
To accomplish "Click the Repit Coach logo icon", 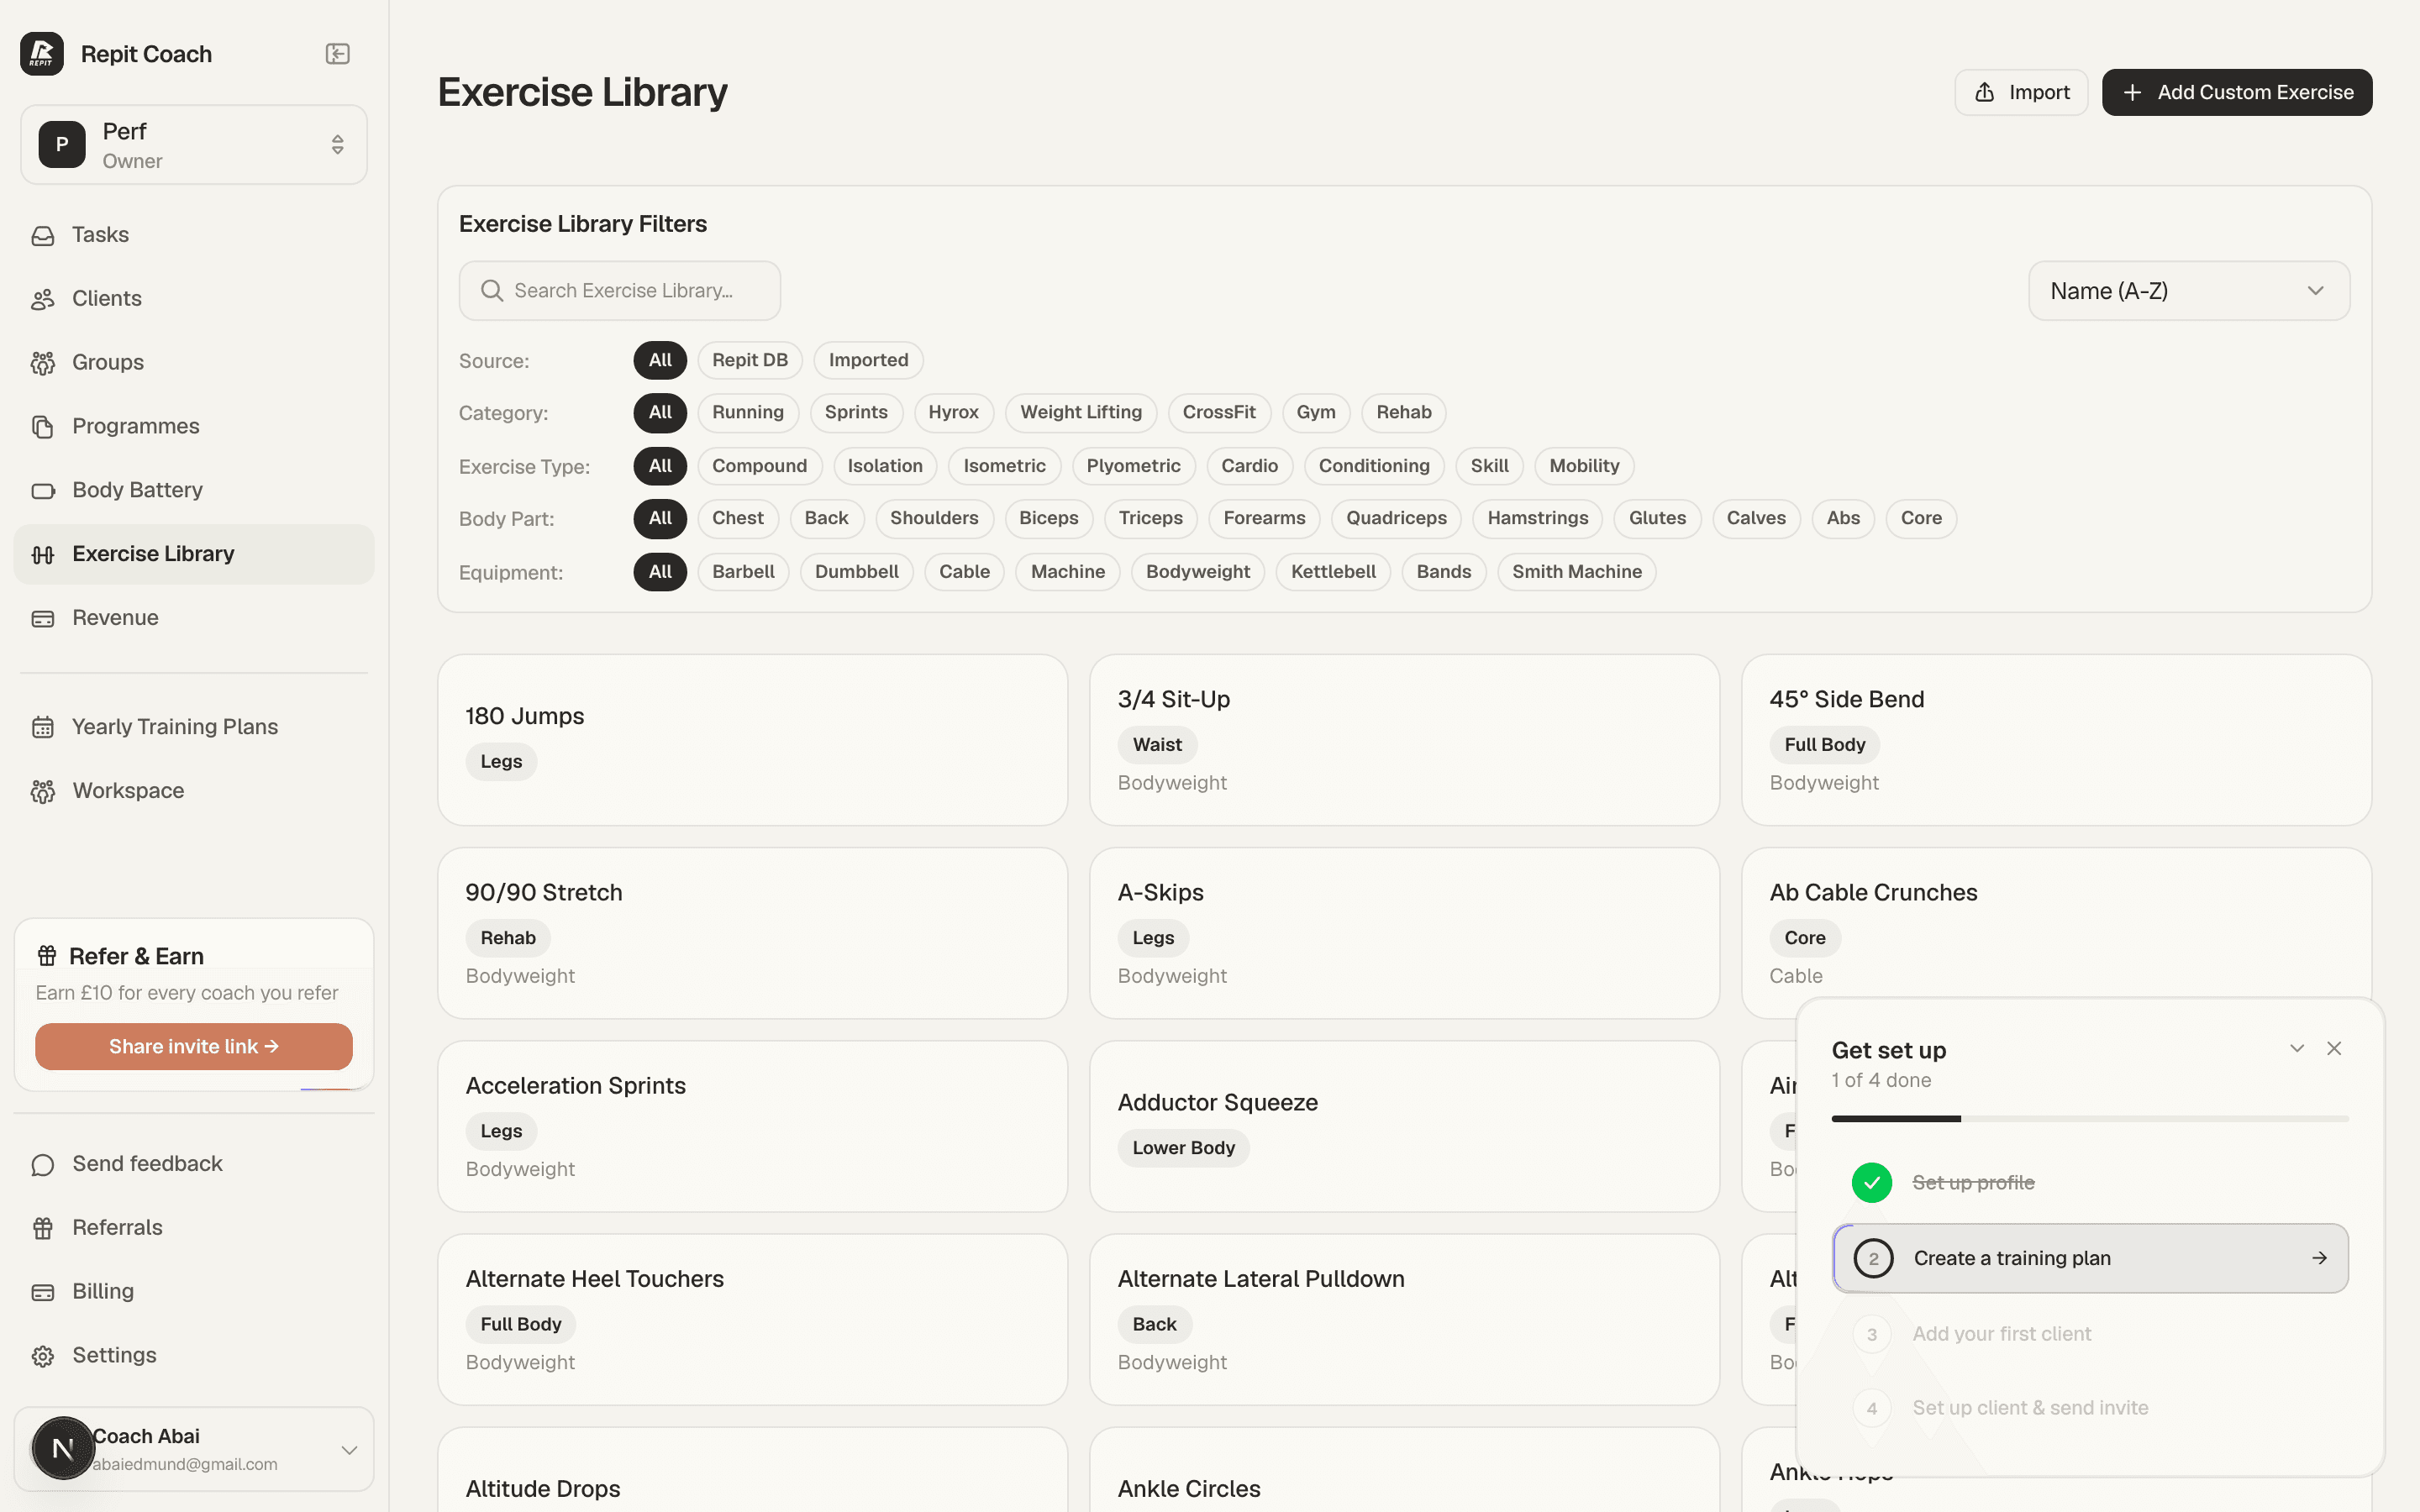I will tap(42, 54).
